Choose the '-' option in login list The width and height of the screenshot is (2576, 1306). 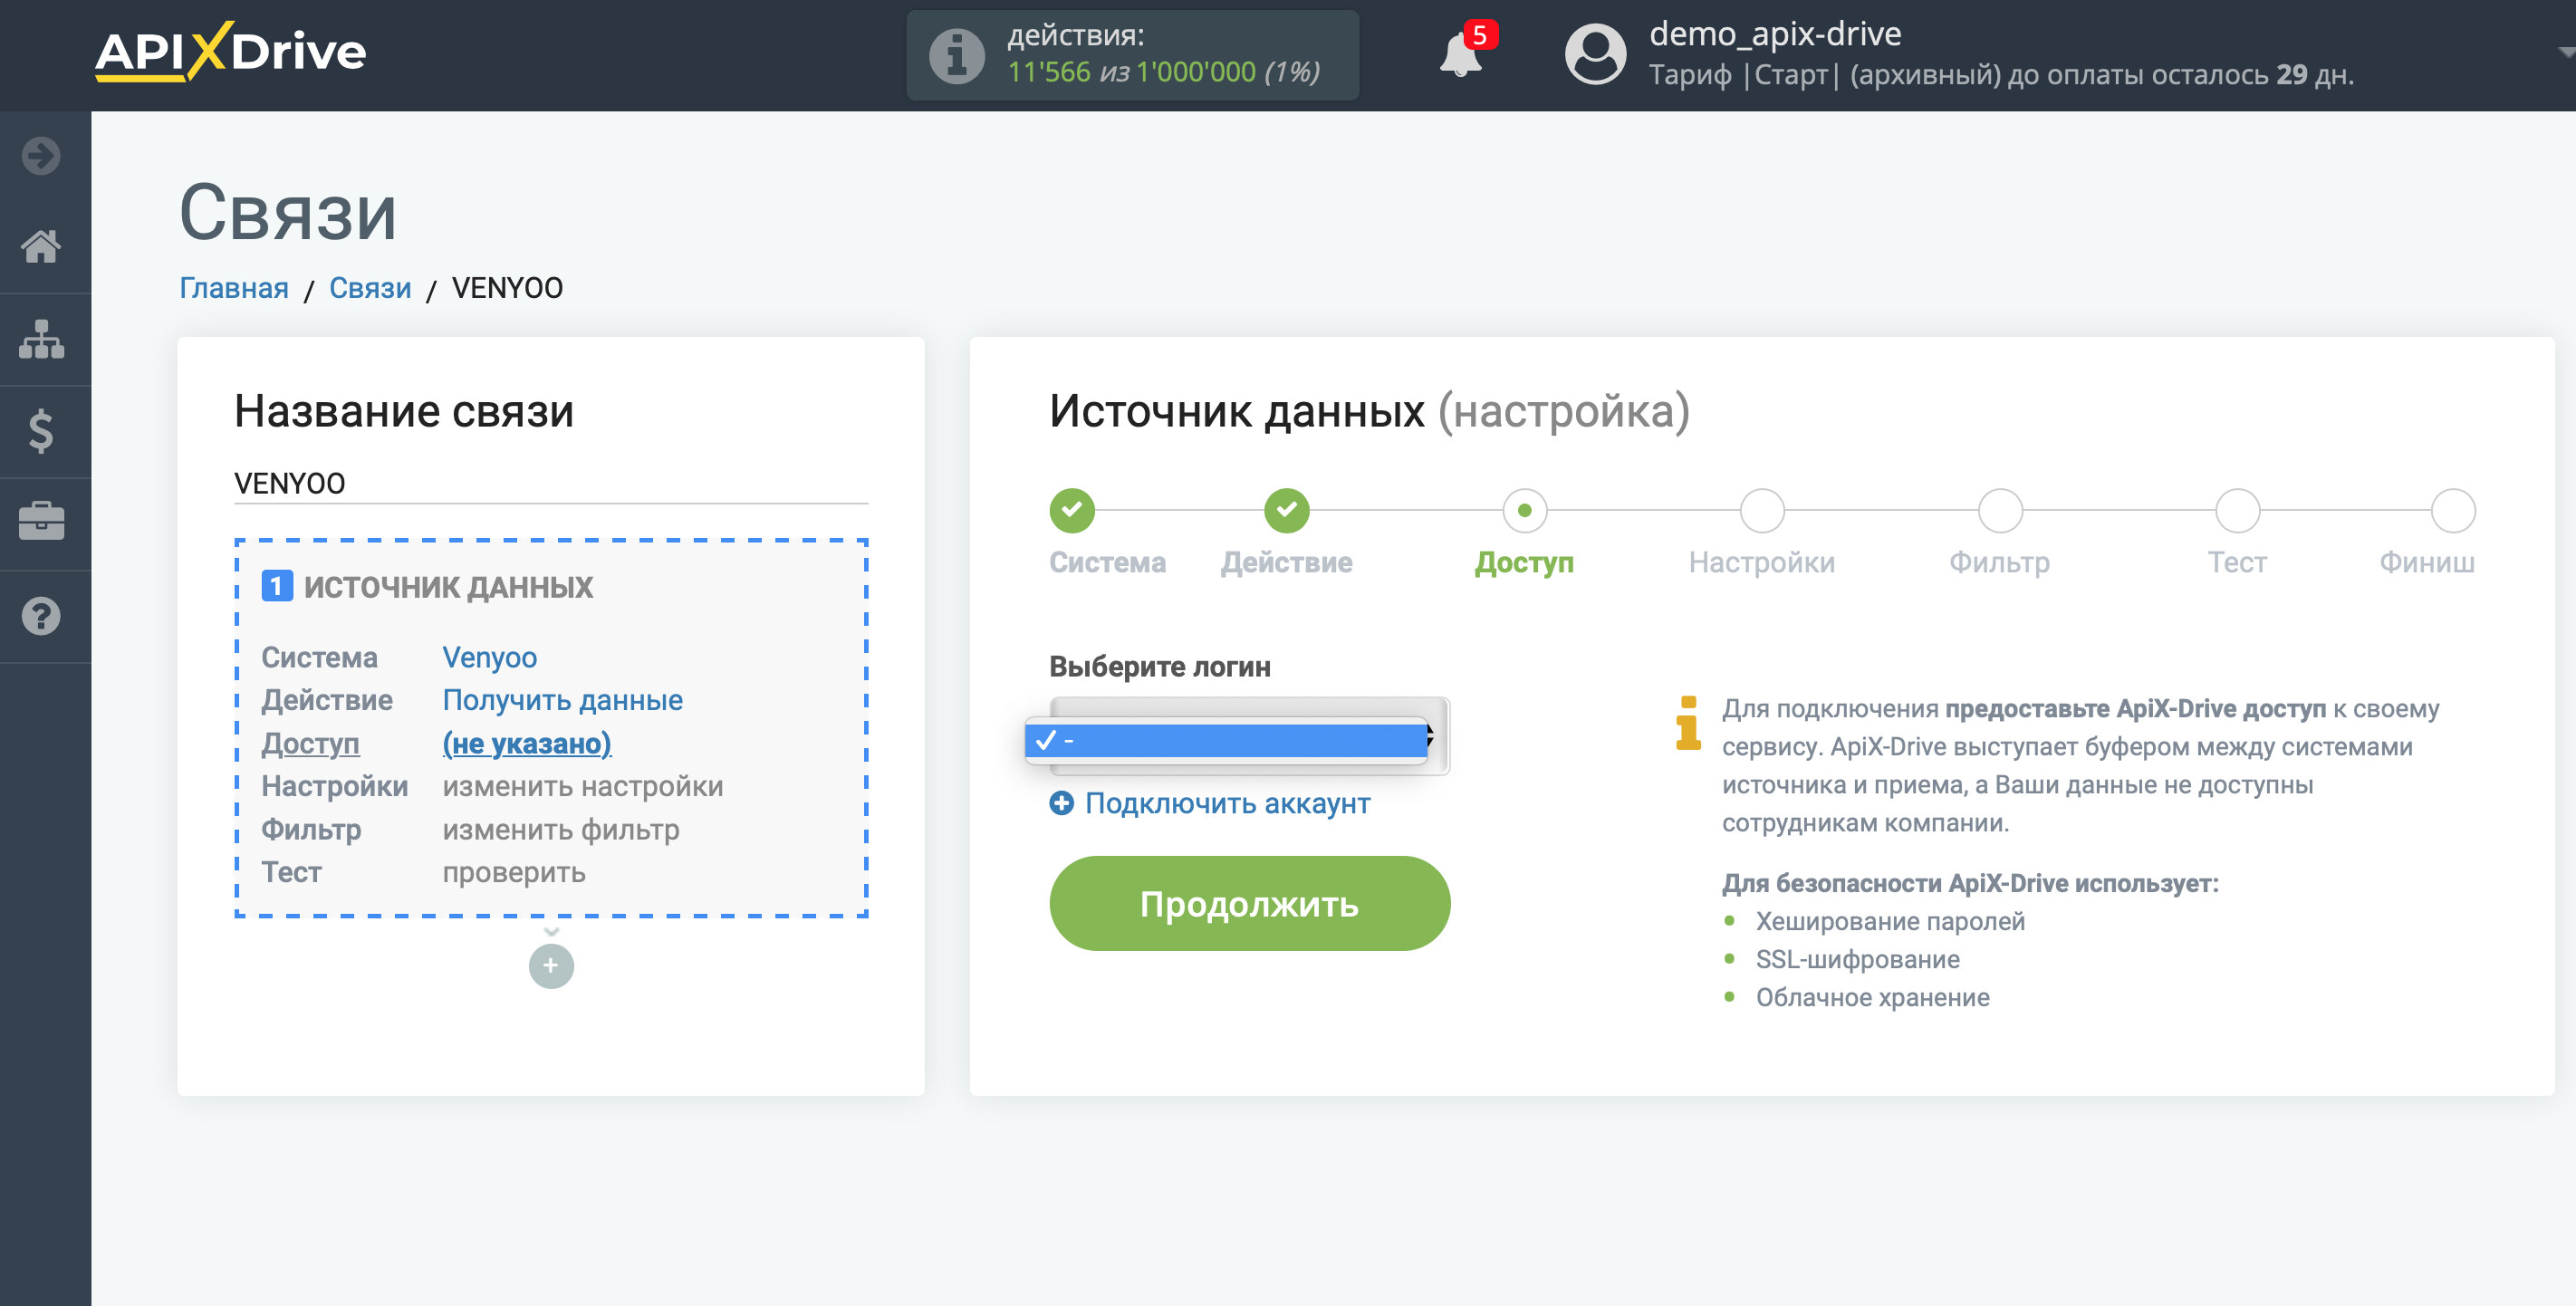coord(1226,740)
